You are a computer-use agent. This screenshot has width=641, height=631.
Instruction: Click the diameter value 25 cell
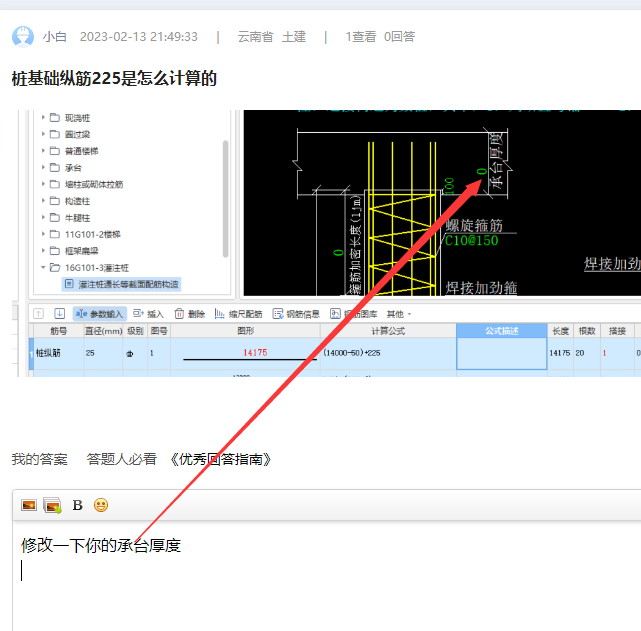[103, 353]
